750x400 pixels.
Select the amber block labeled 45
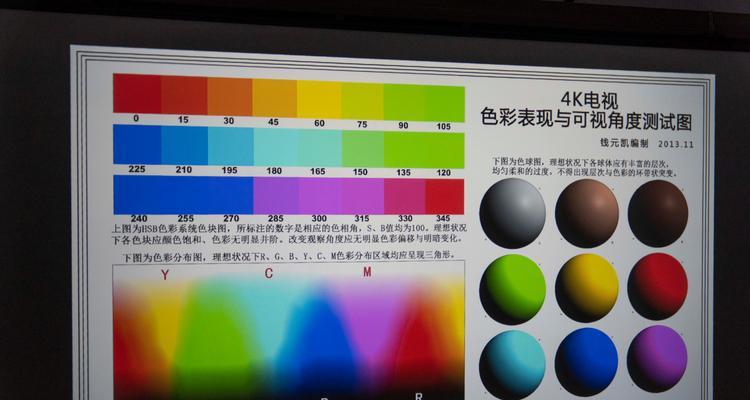coord(275,99)
